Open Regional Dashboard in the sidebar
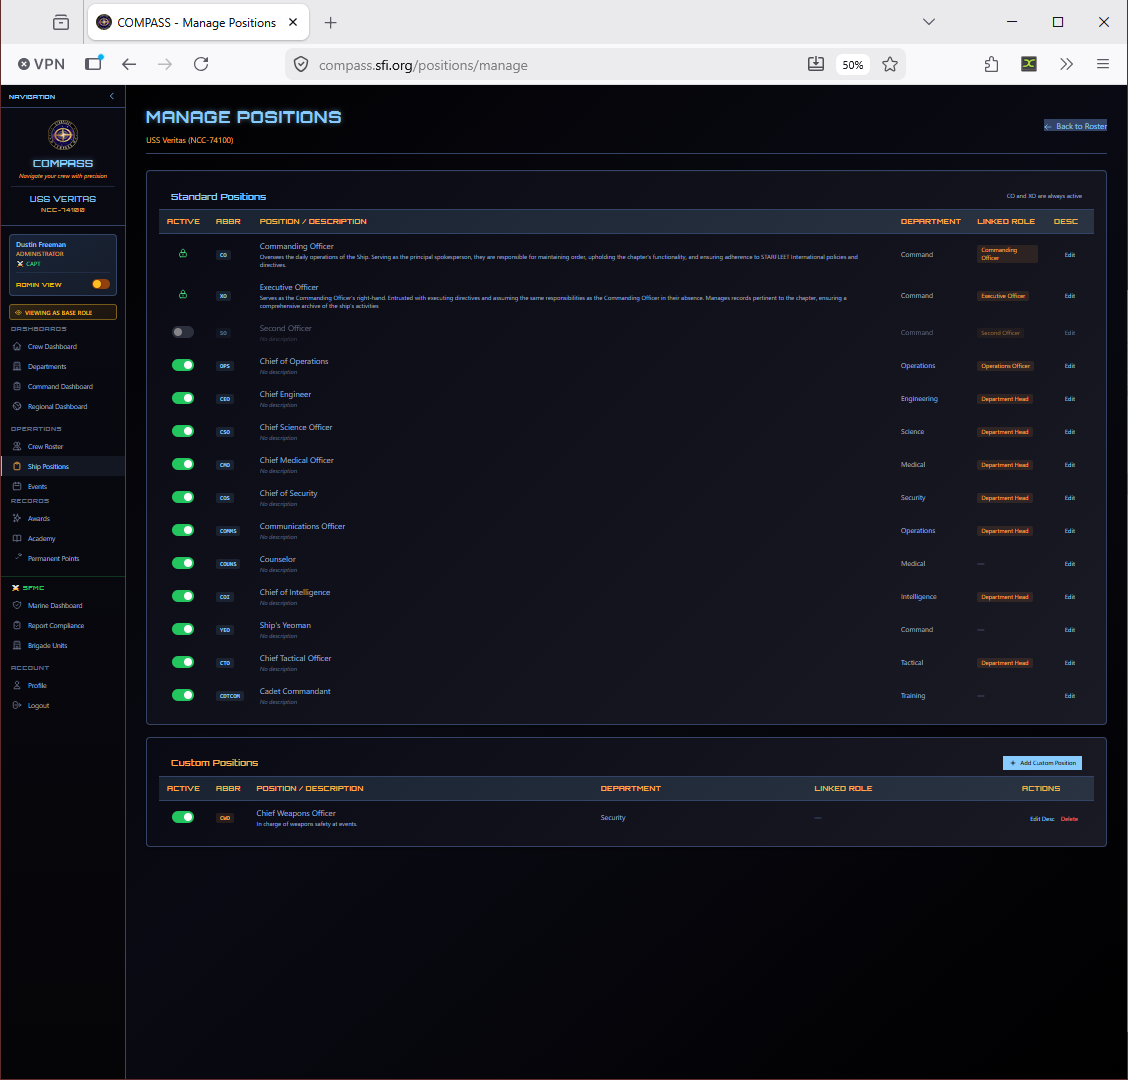This screenshot has width=1128, height=1080. pos(57,407)
